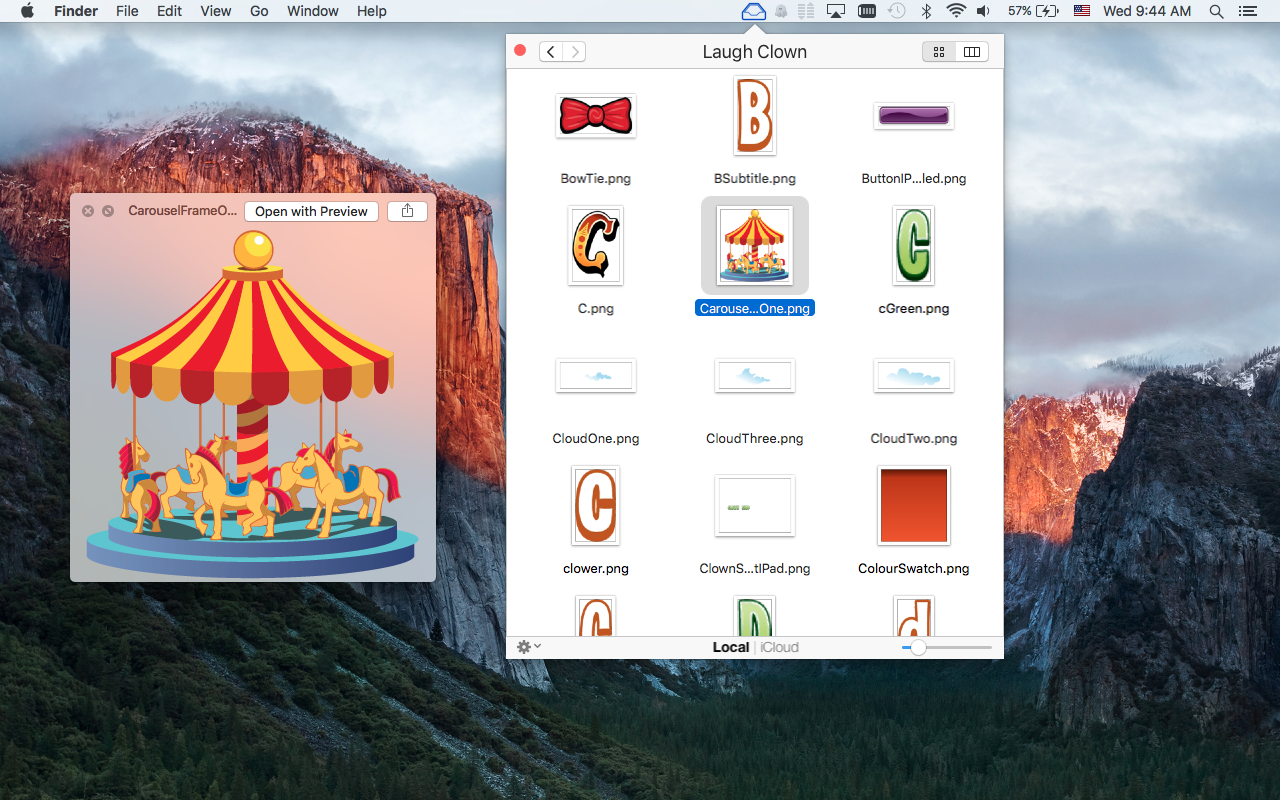Open the share menu in Quick Look window
Viewport: 1280px width, 800px height.
(x=407, y=211)
